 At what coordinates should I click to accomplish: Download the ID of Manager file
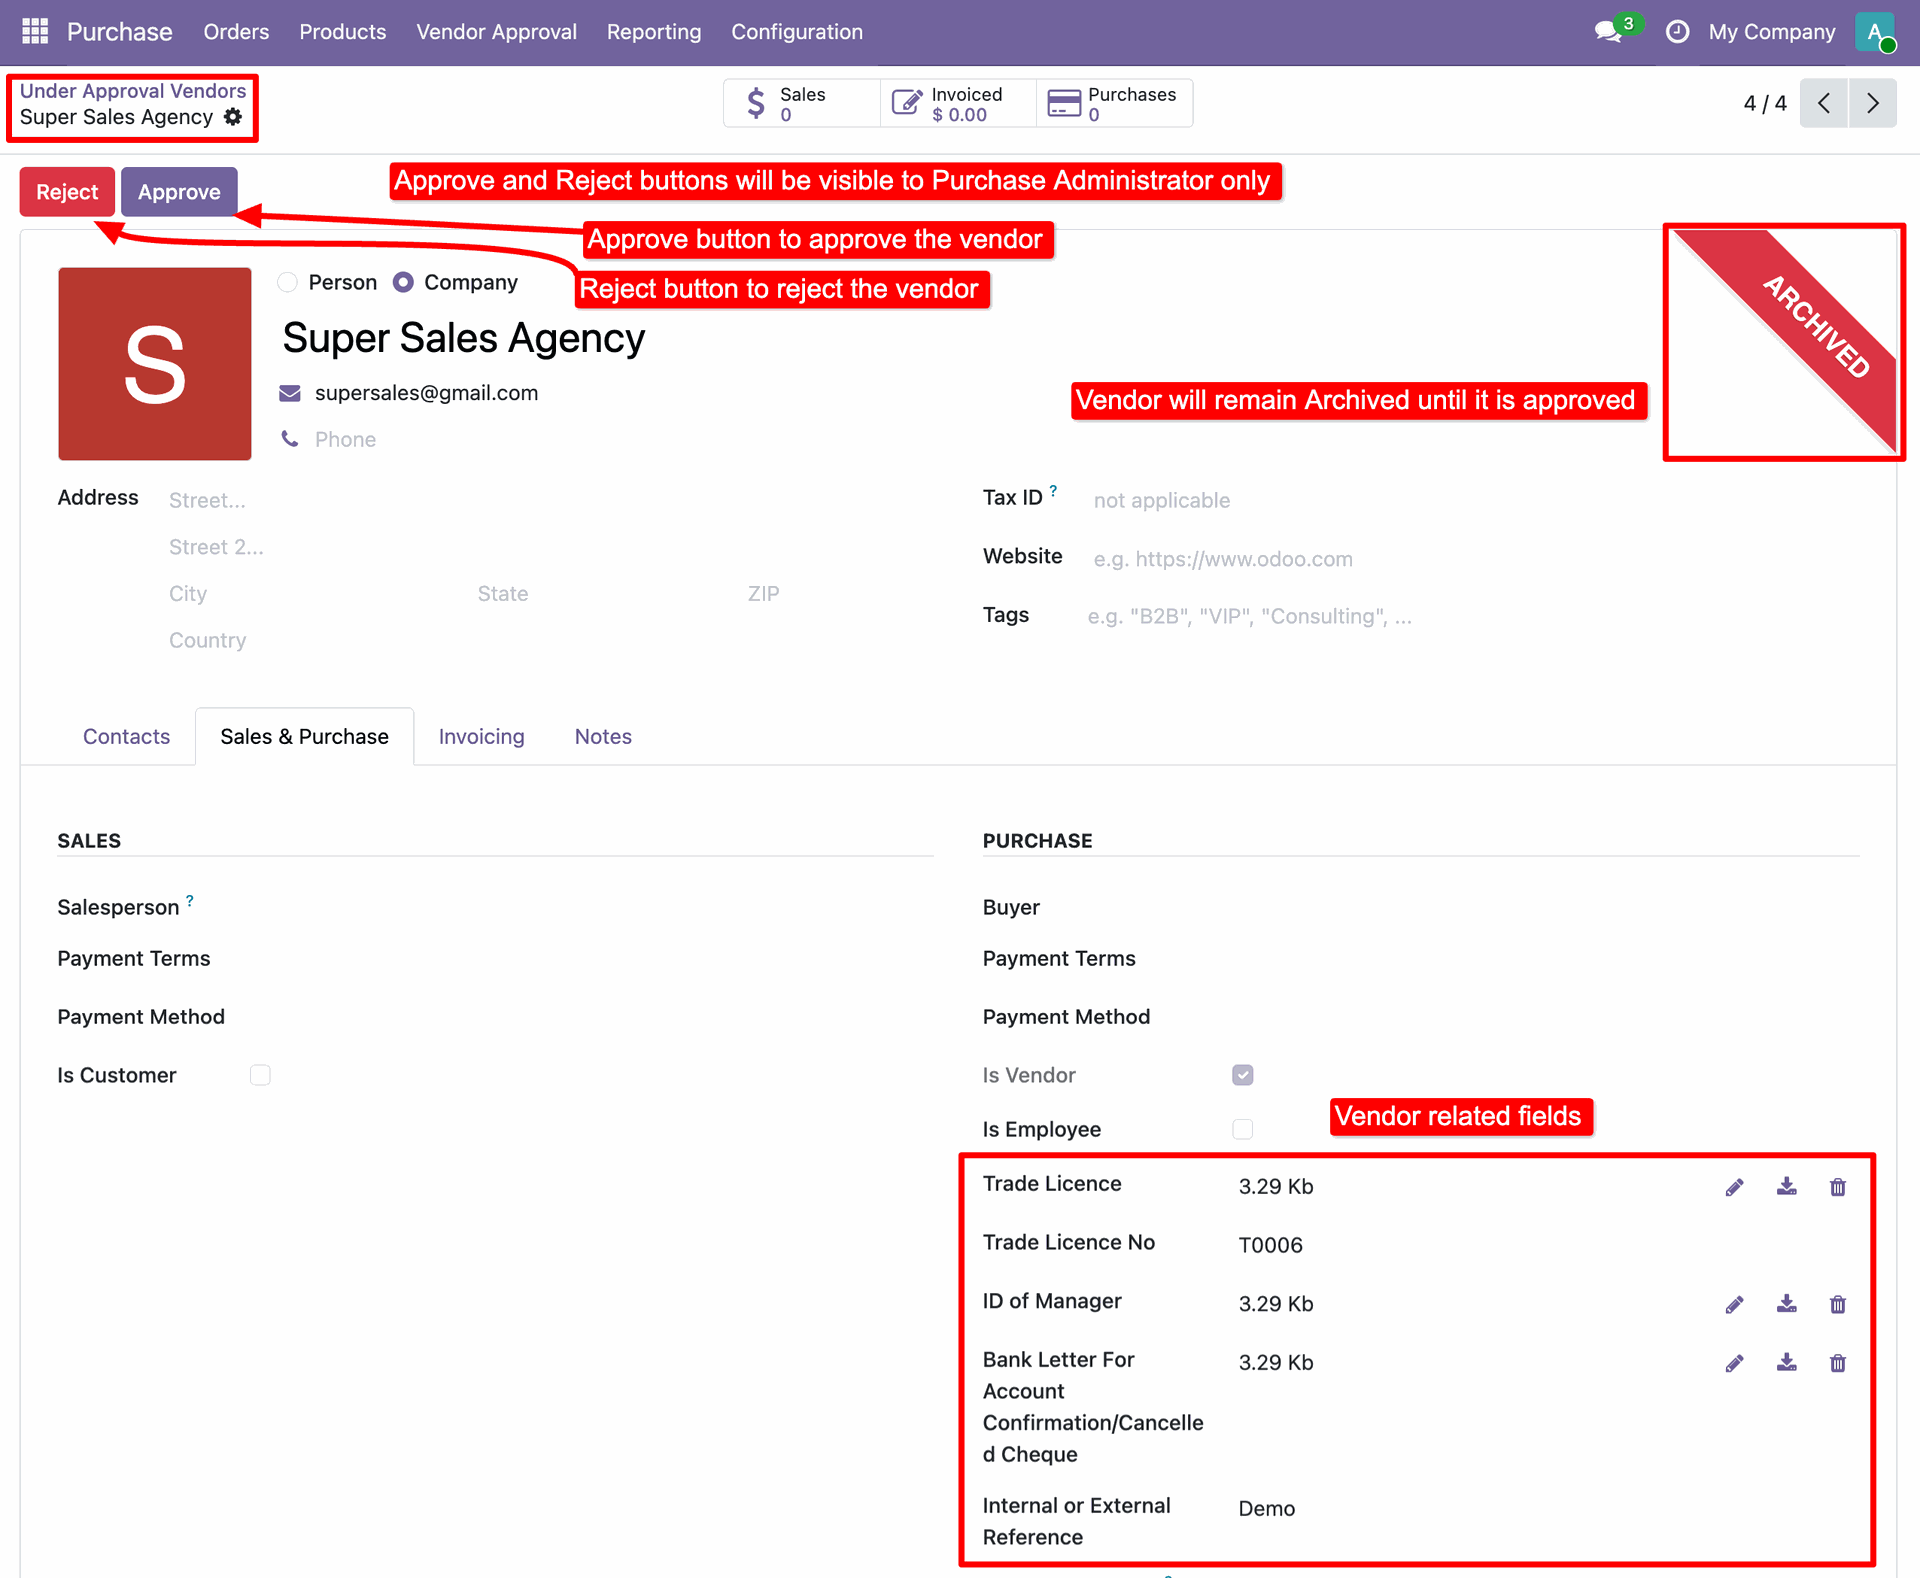tap(1786, 1304)
